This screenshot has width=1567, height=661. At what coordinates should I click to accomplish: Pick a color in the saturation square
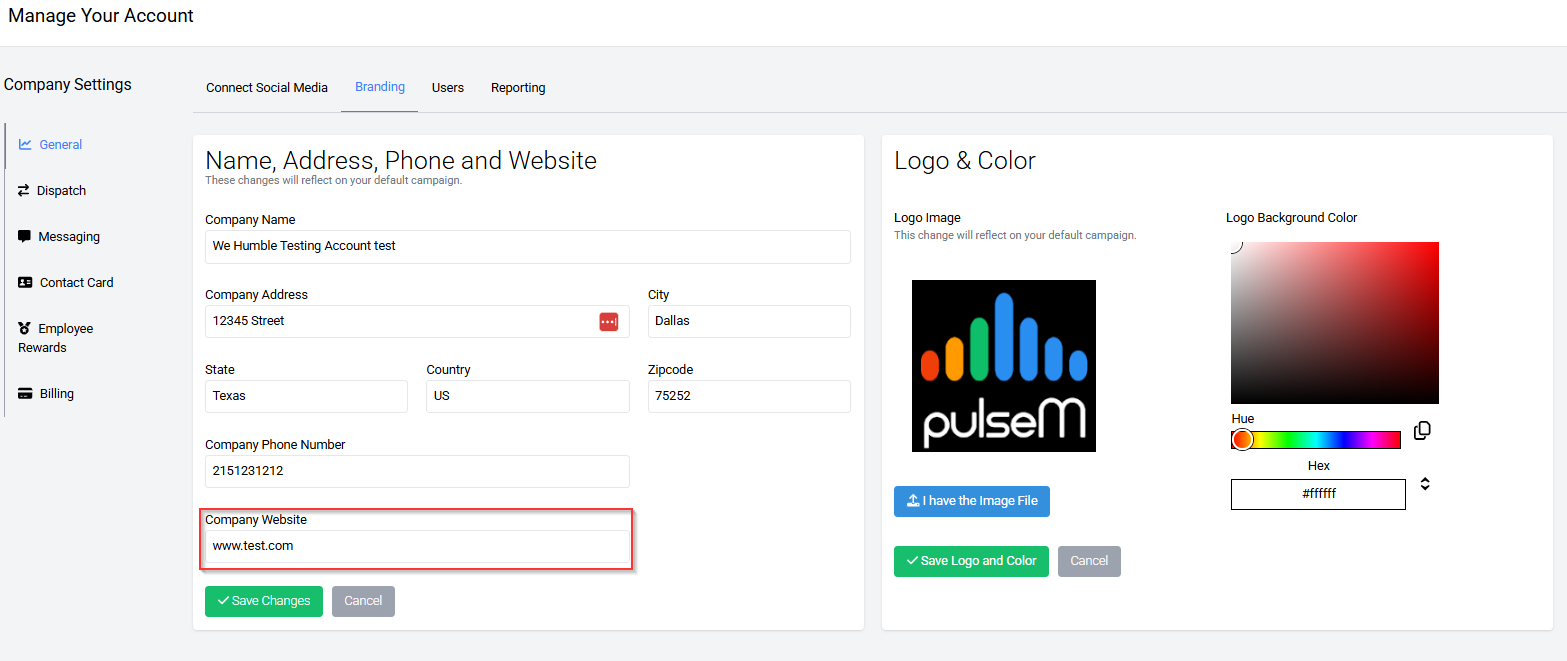pos(1335,323)
